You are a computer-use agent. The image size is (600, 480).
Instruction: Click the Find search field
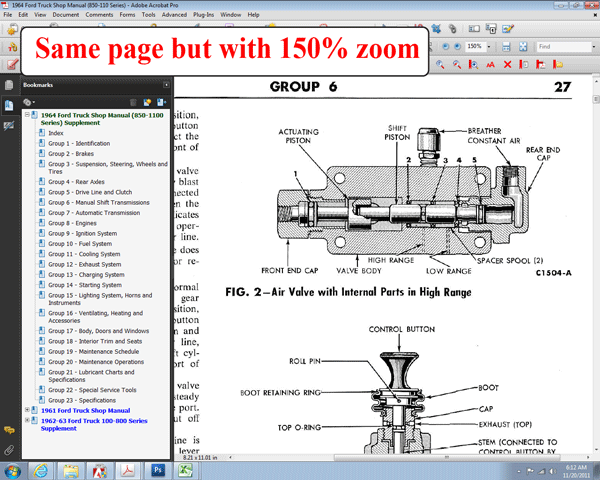point(563,46)
